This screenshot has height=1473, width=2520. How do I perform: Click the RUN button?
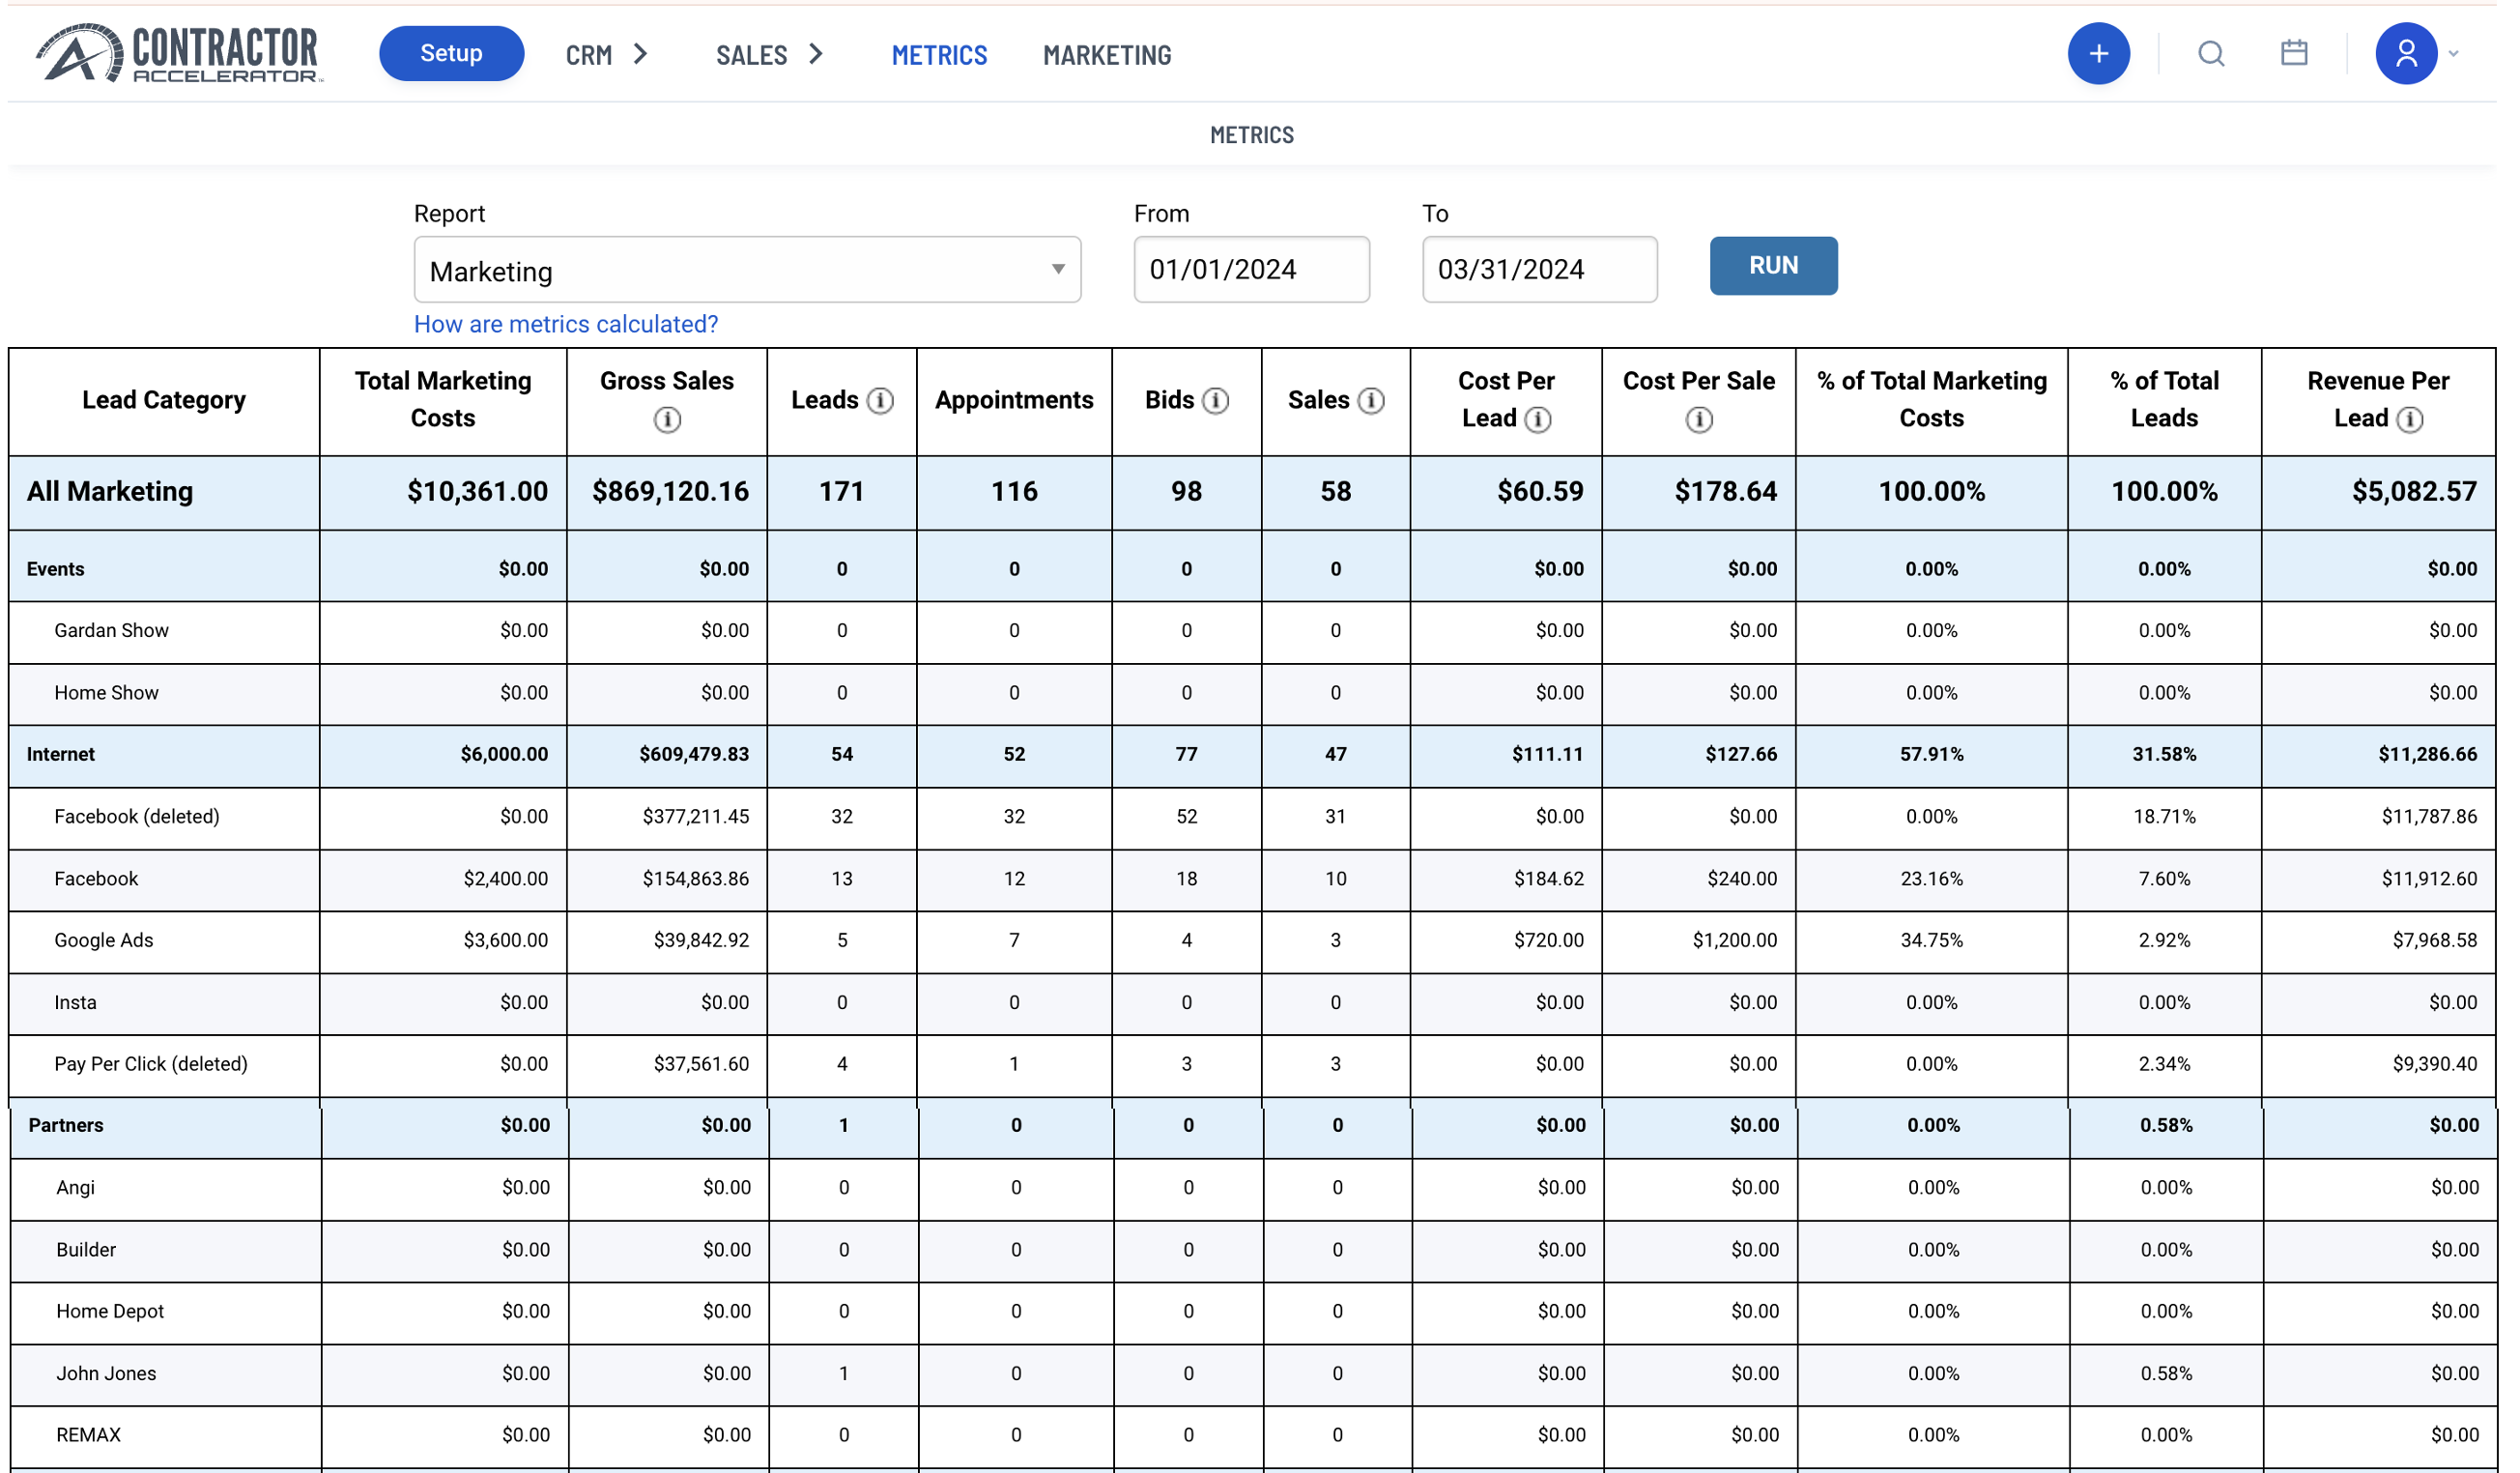point(1773,265)
